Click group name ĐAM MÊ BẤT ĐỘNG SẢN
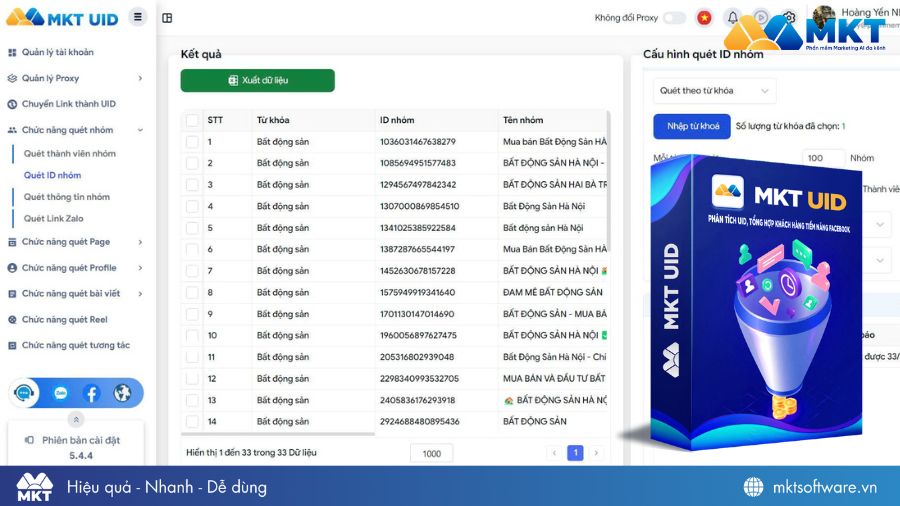The height and width of the screenshot is (506, 900). (x=553, y=293)
